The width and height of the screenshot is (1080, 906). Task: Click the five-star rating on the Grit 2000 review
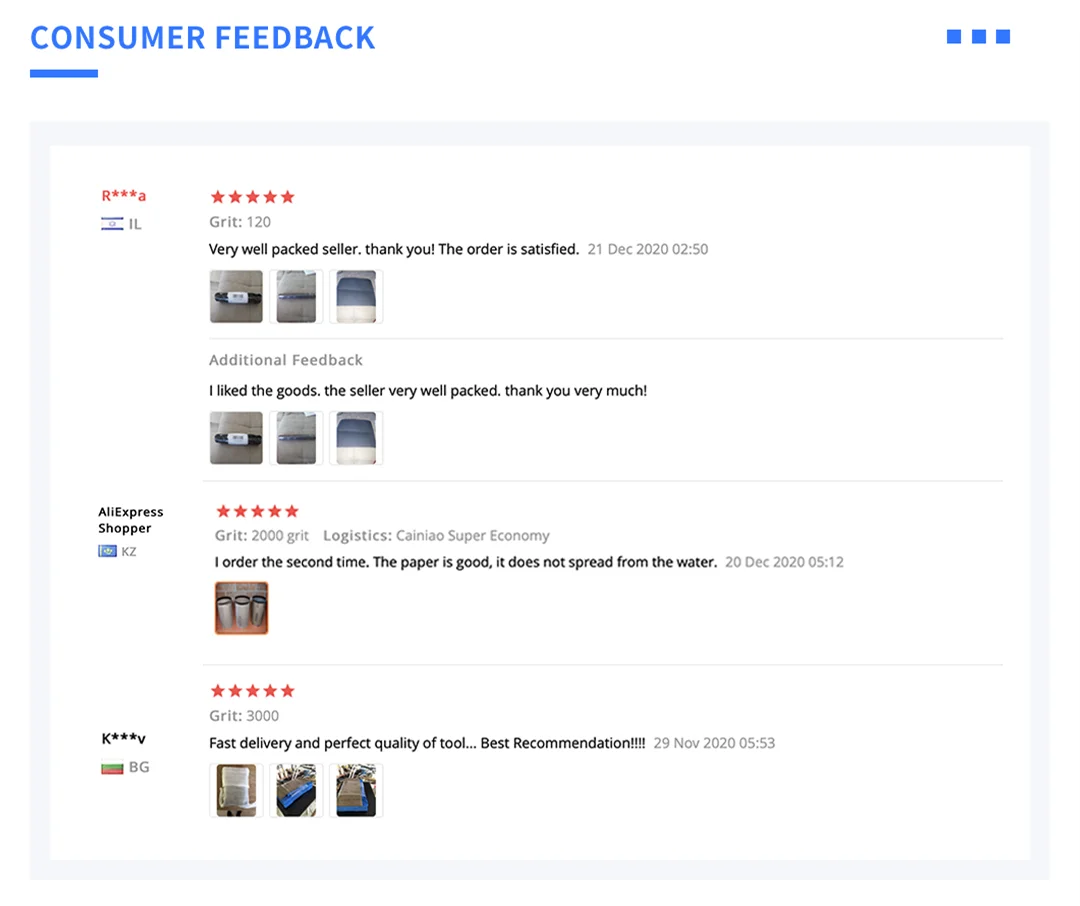click(x=257, y=511)
